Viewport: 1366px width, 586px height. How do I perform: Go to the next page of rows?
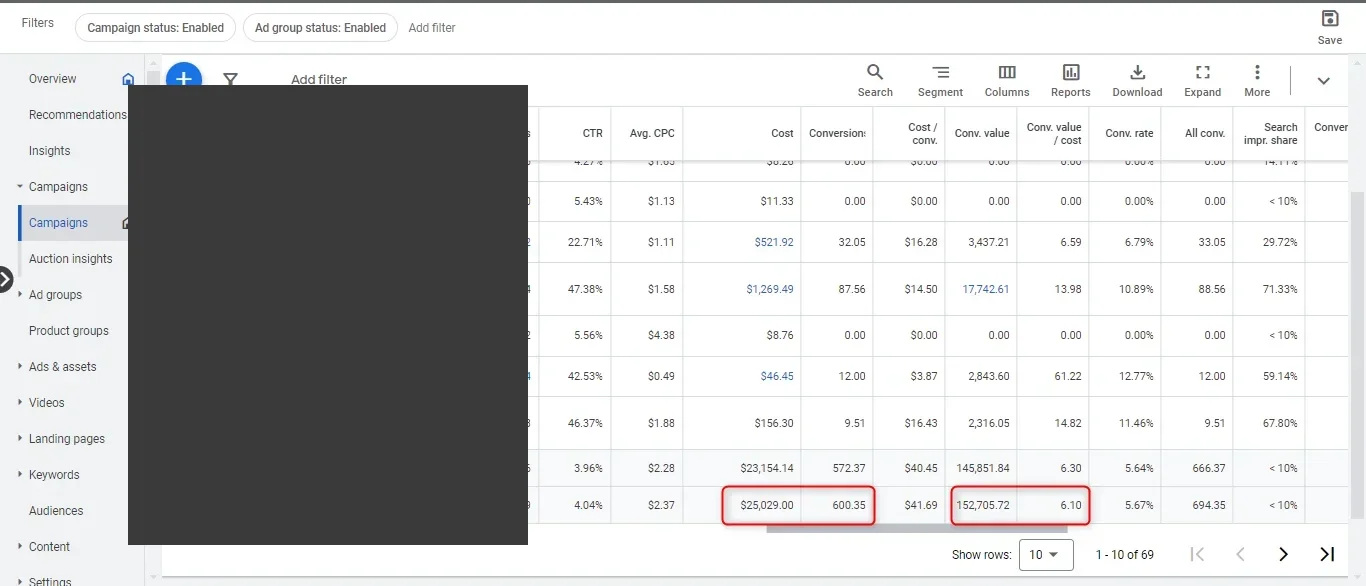[x=1284, y=554]
